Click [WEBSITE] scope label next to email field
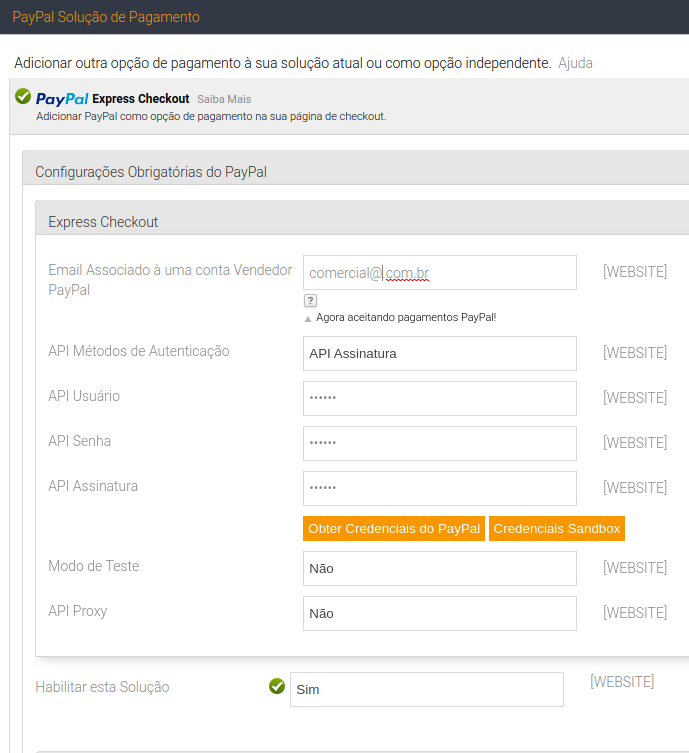 [635, 272]
